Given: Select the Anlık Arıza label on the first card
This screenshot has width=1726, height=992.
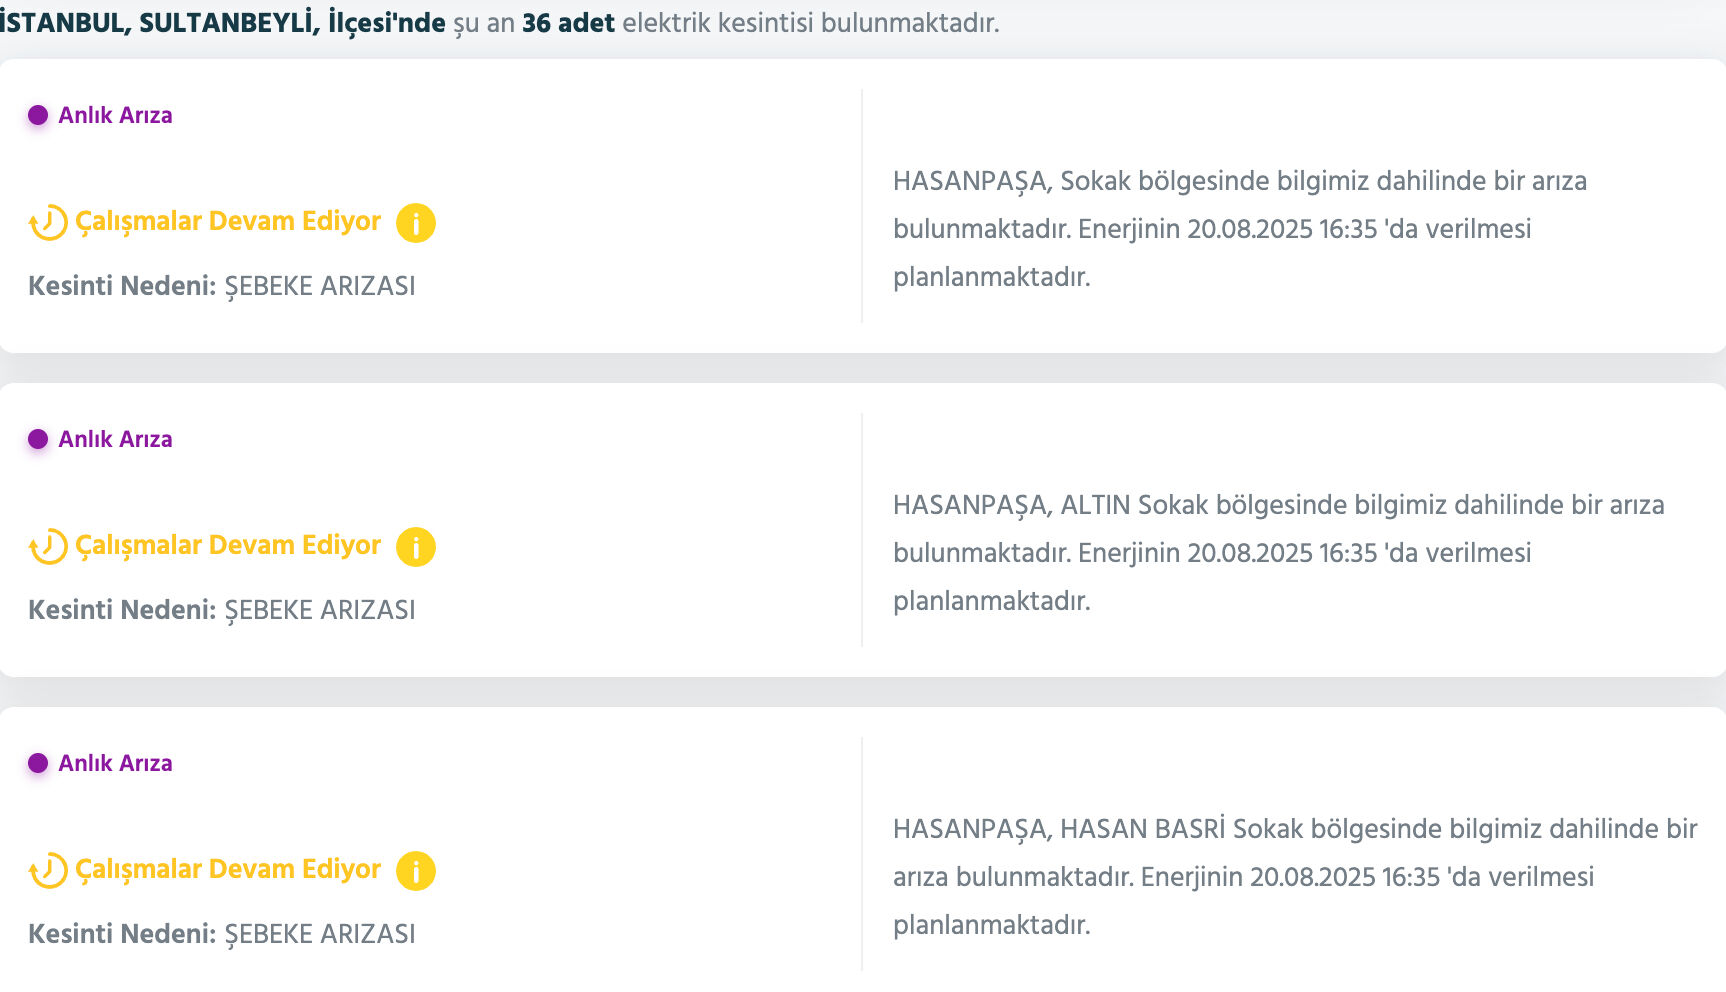Looking at the screenshot, I should [114, 114].
